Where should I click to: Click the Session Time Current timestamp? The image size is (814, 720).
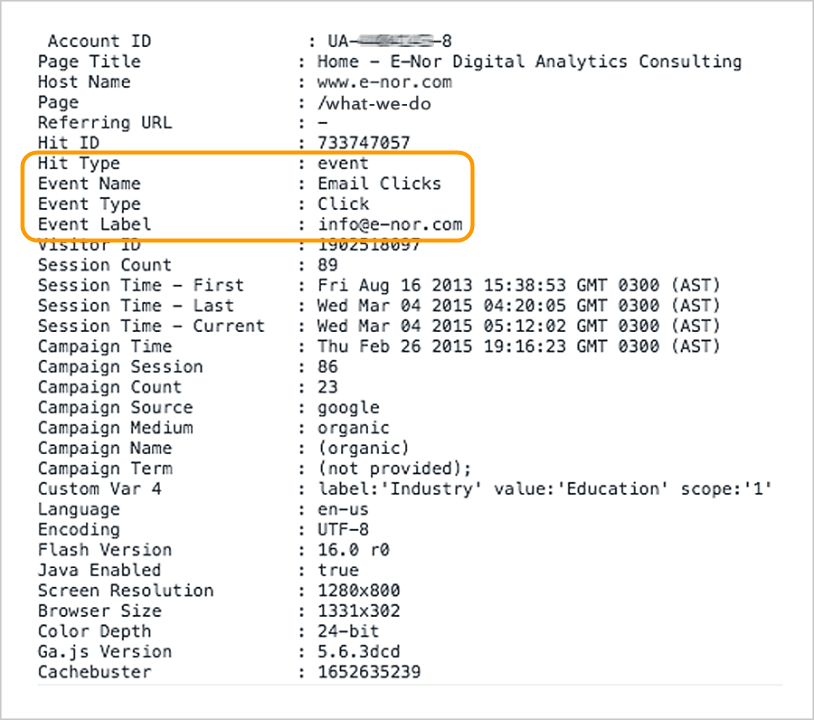(519, 326)
